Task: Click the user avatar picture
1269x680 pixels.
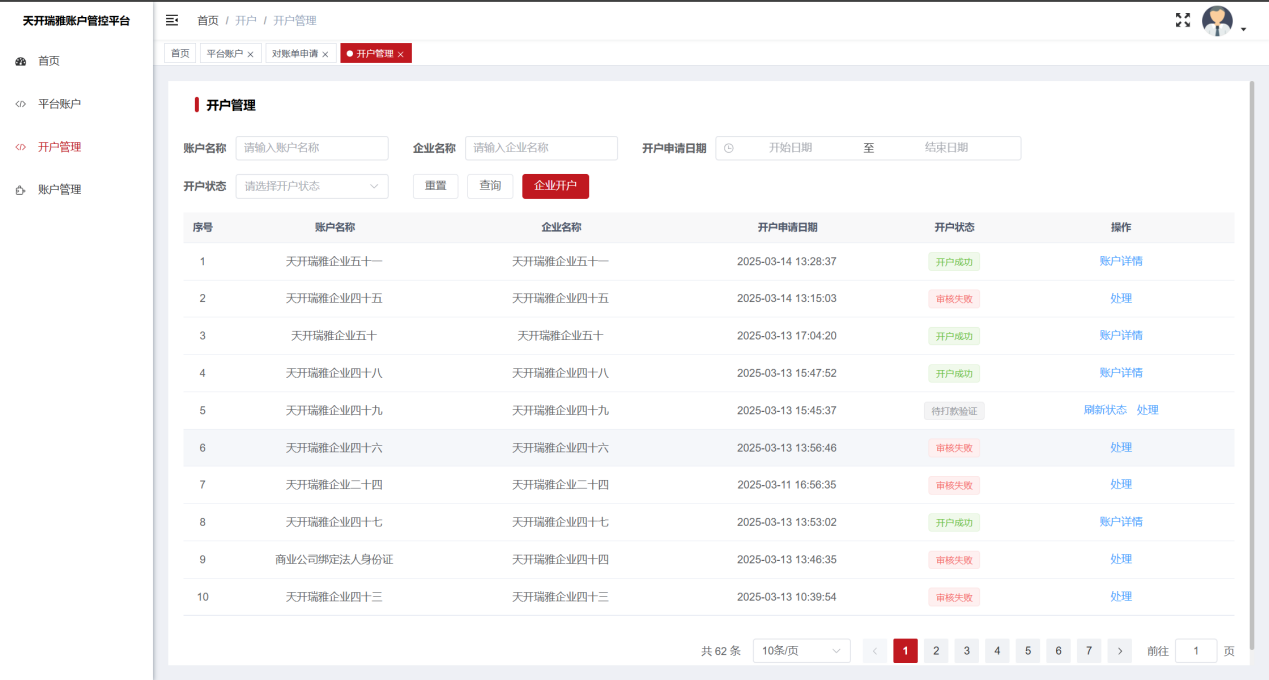Action: coord(1217,21)
